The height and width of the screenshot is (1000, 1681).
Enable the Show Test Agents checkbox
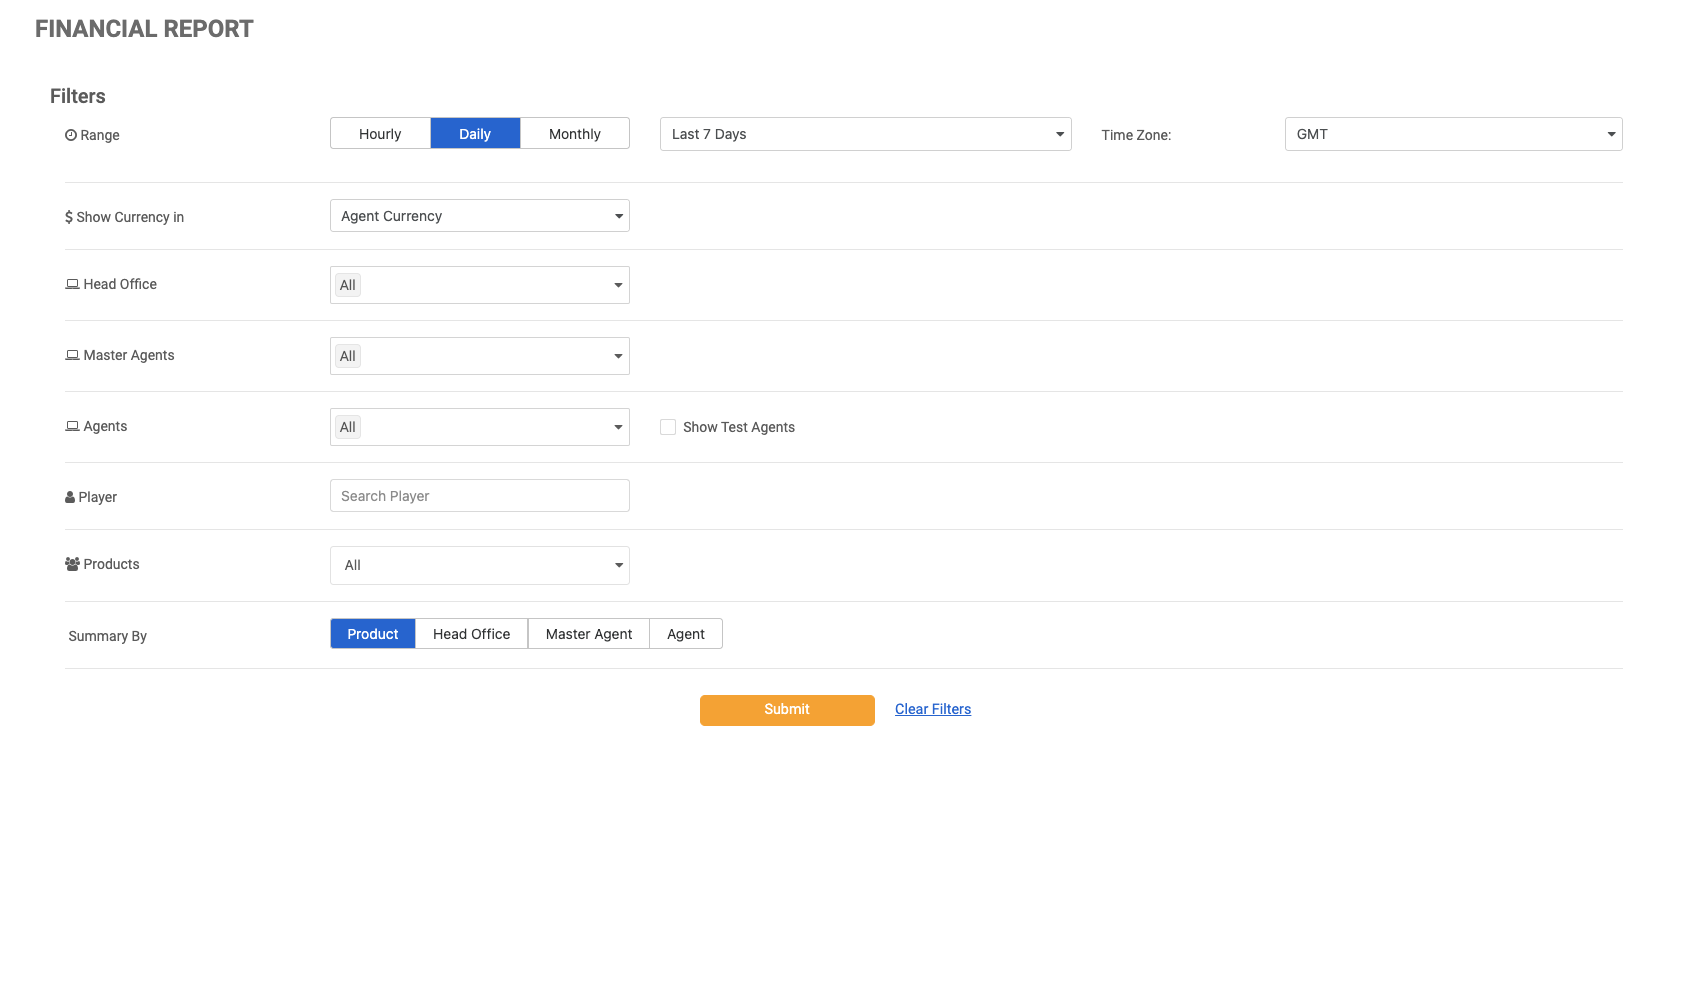coord(668,427)
